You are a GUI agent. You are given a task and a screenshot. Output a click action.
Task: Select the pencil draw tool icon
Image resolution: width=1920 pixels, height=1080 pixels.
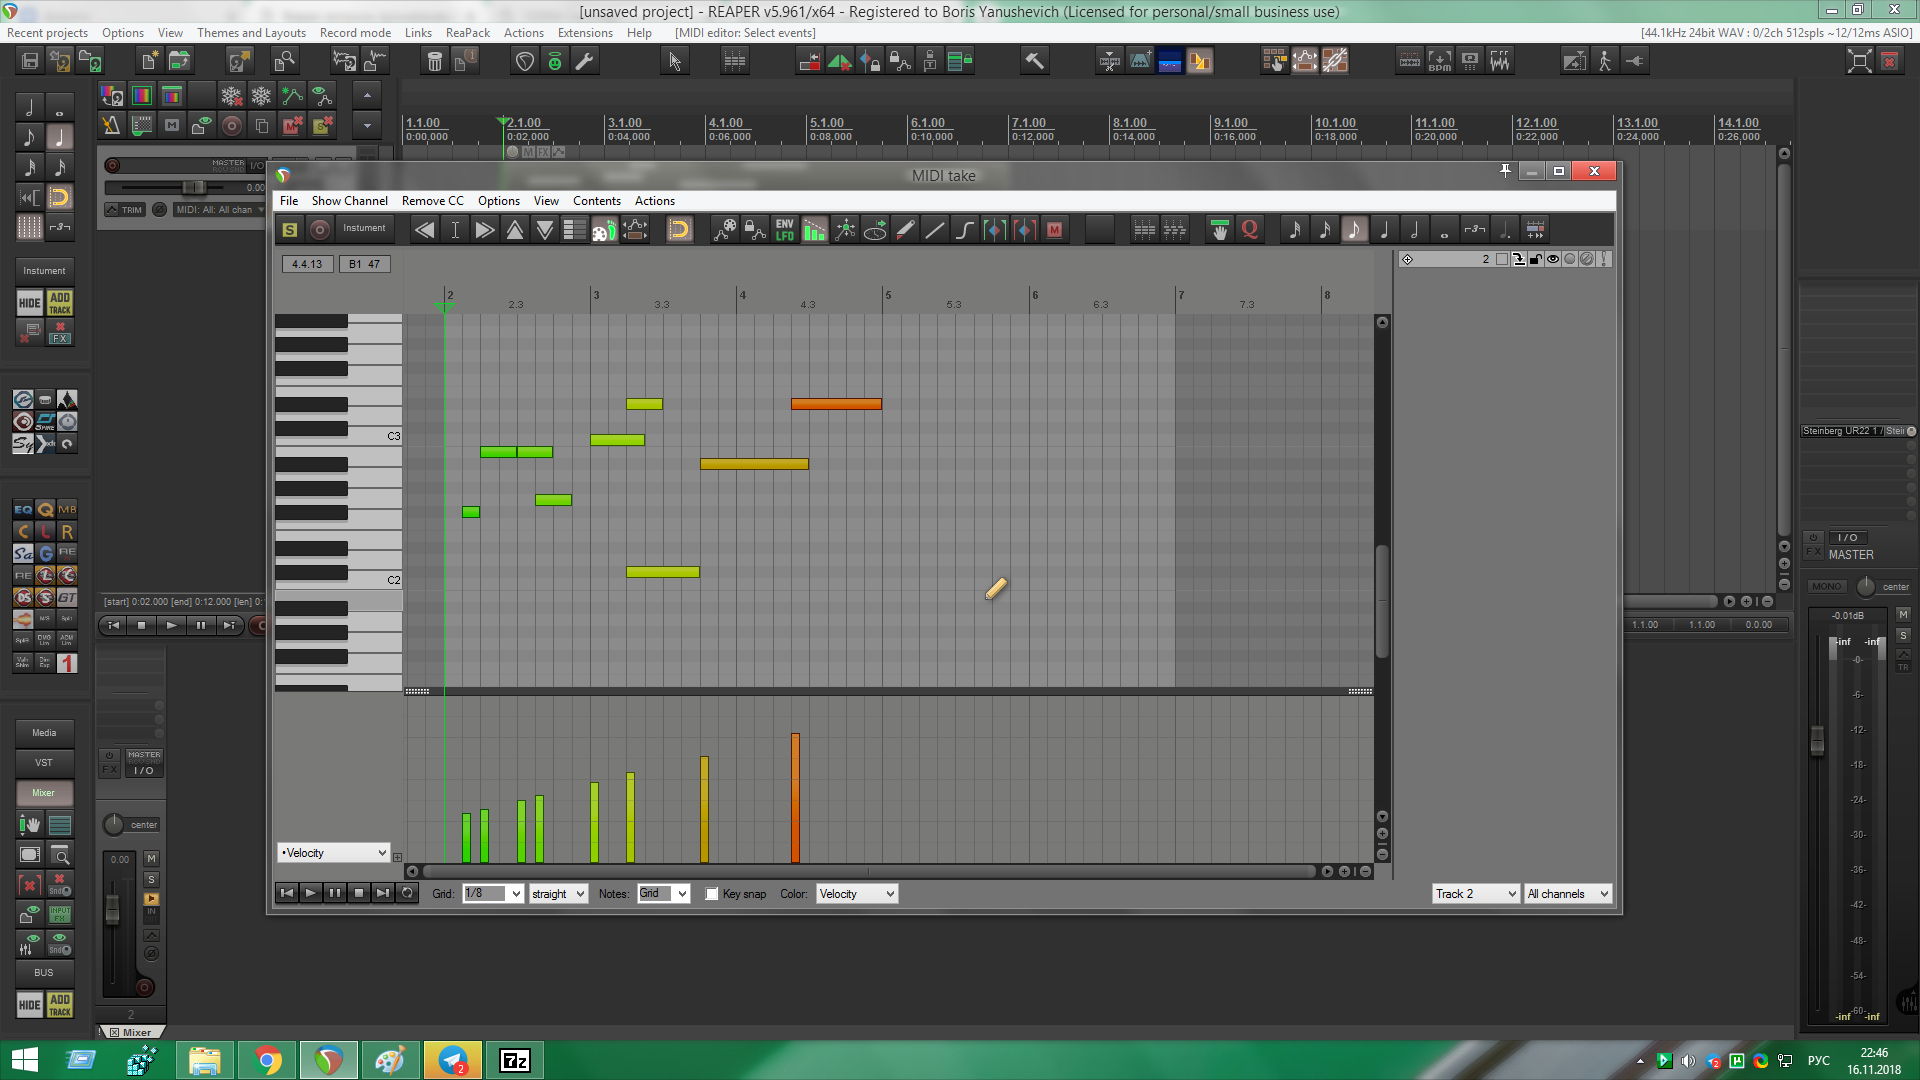905,230
